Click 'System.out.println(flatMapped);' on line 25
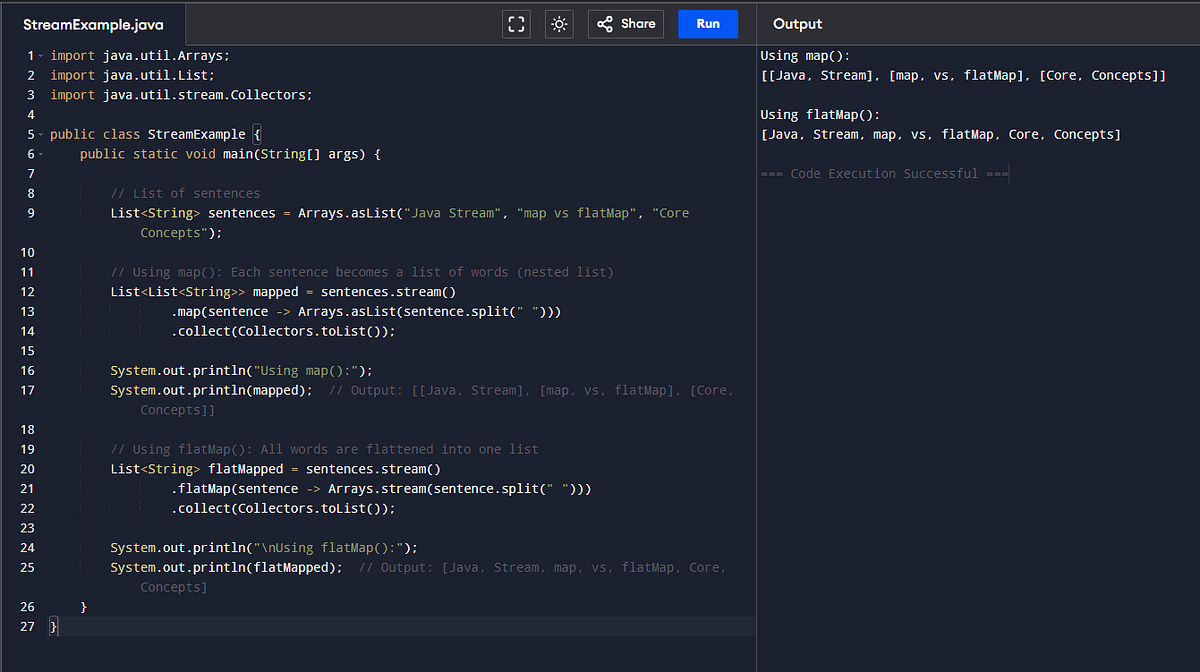 tap(226, 567)
